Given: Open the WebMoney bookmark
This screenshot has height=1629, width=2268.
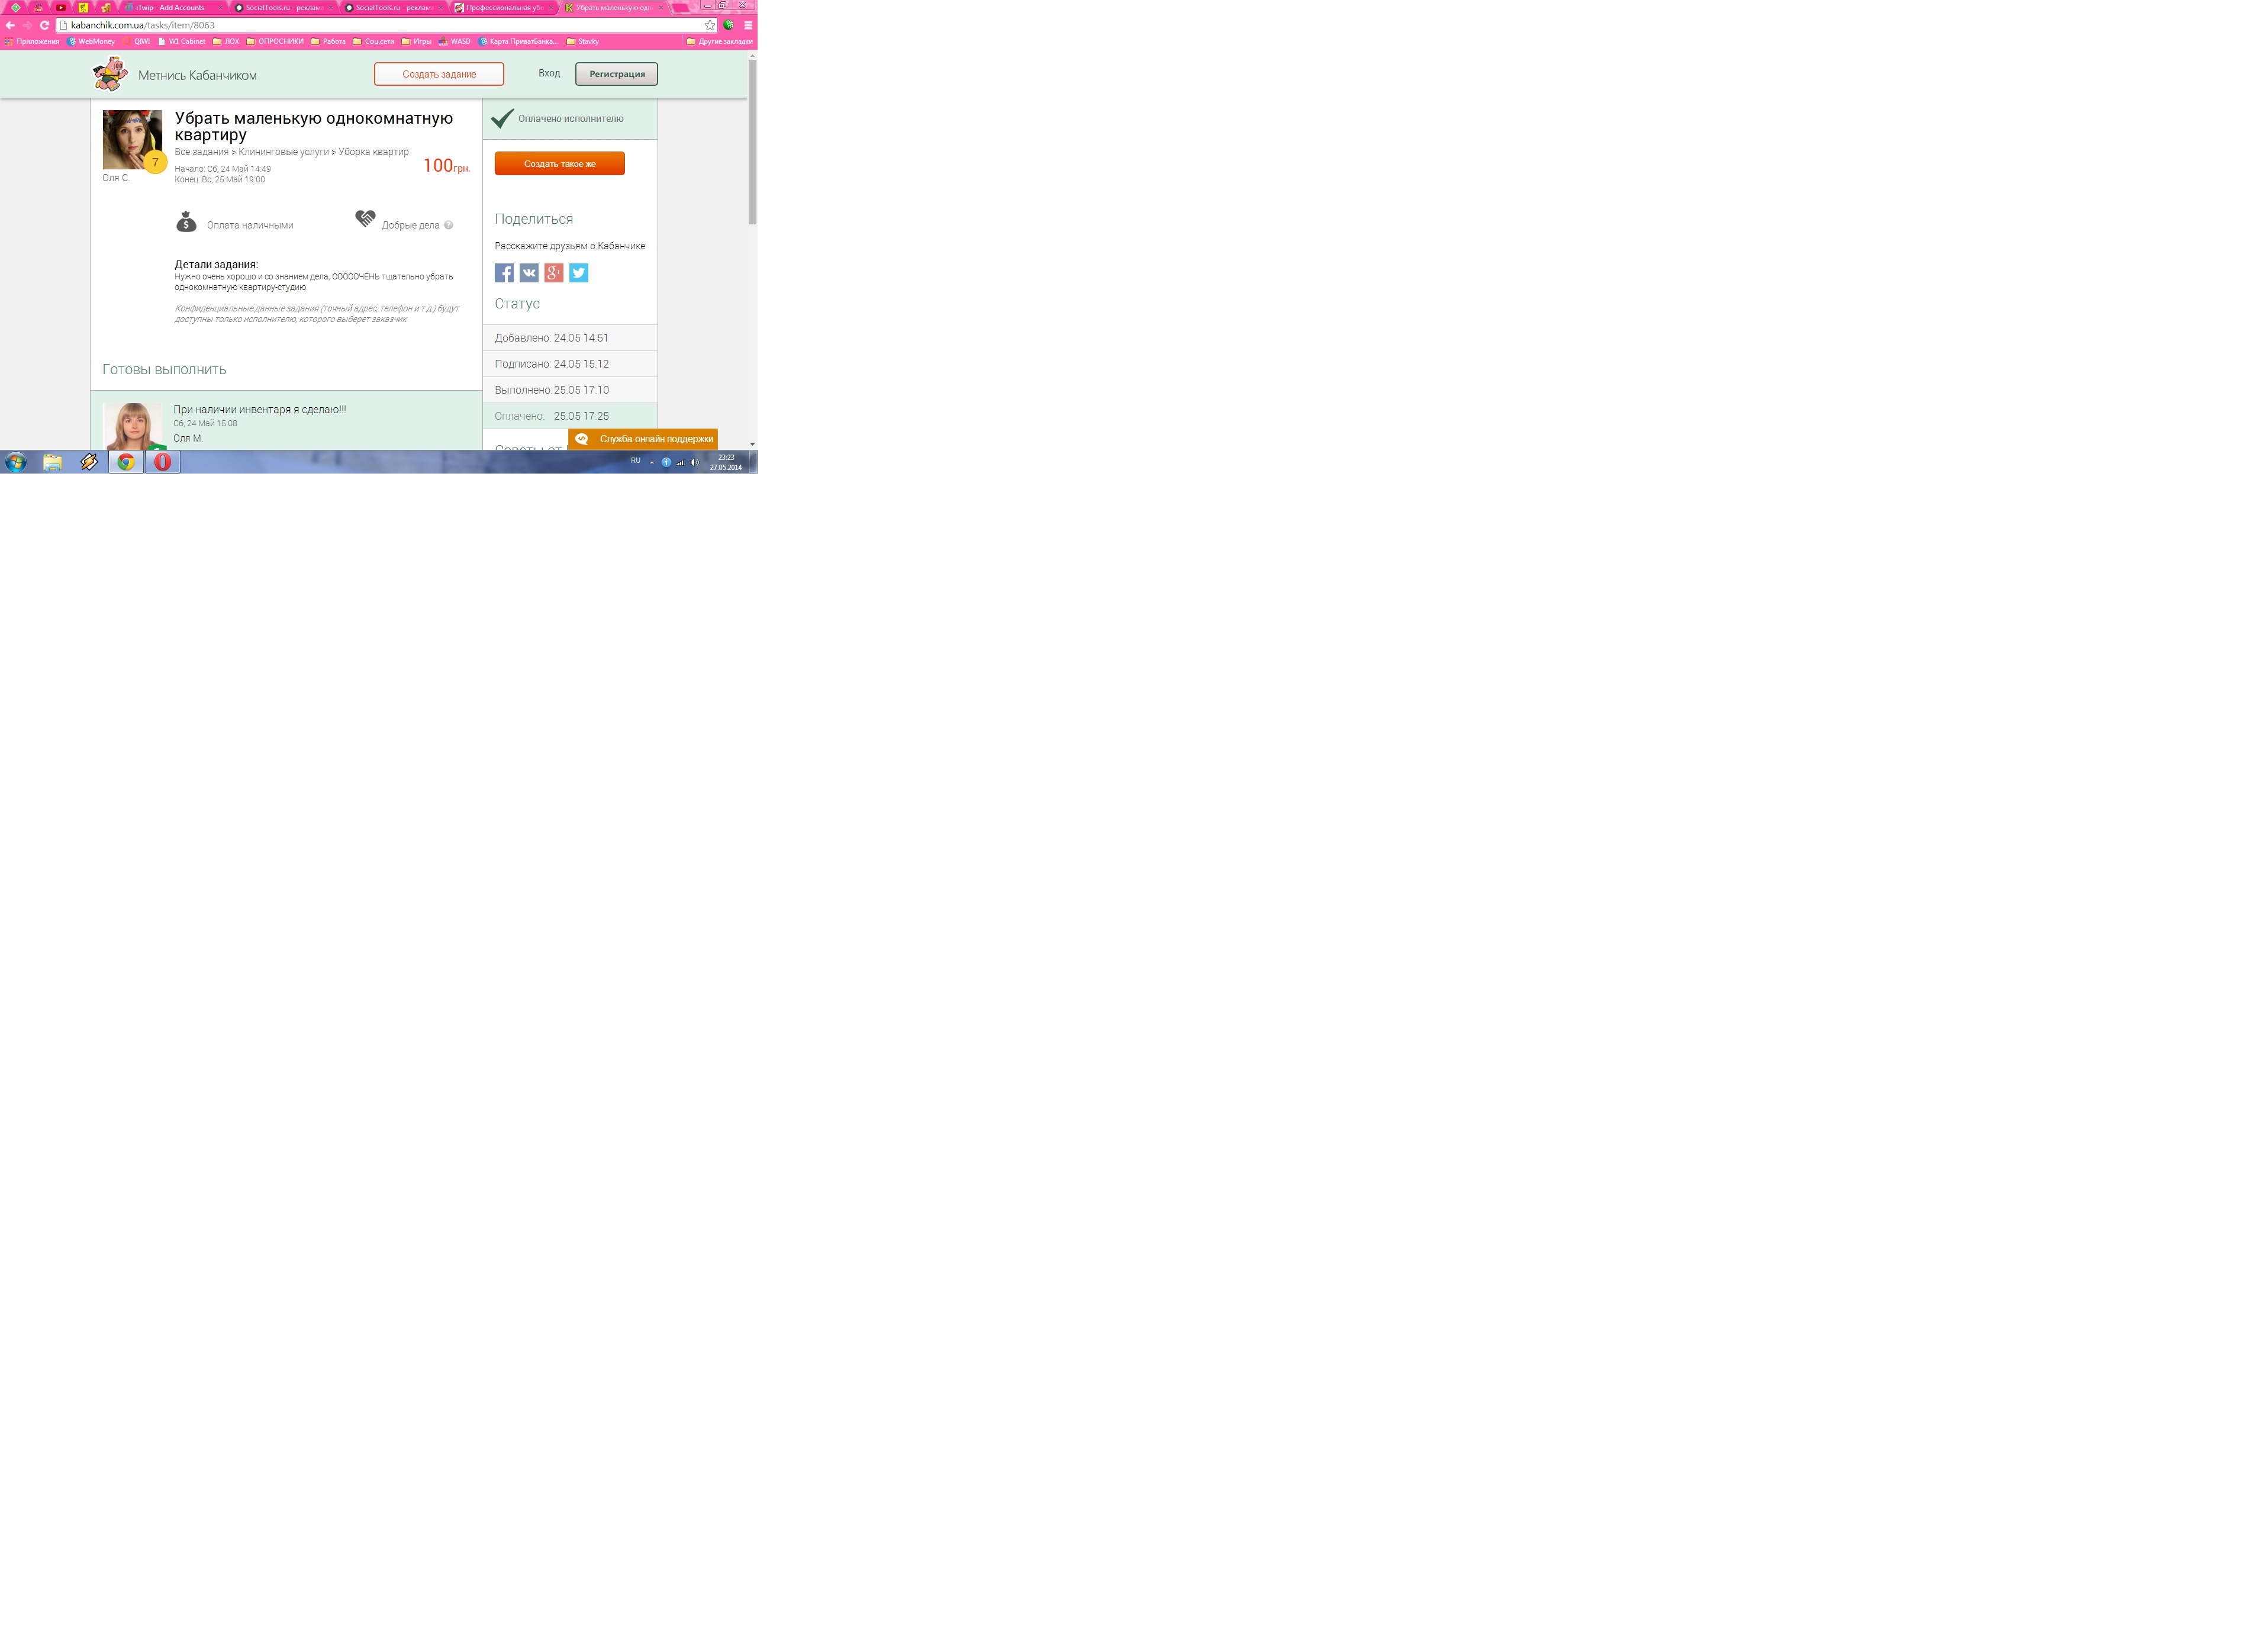Looking at the screenshot, I should 91,41.
